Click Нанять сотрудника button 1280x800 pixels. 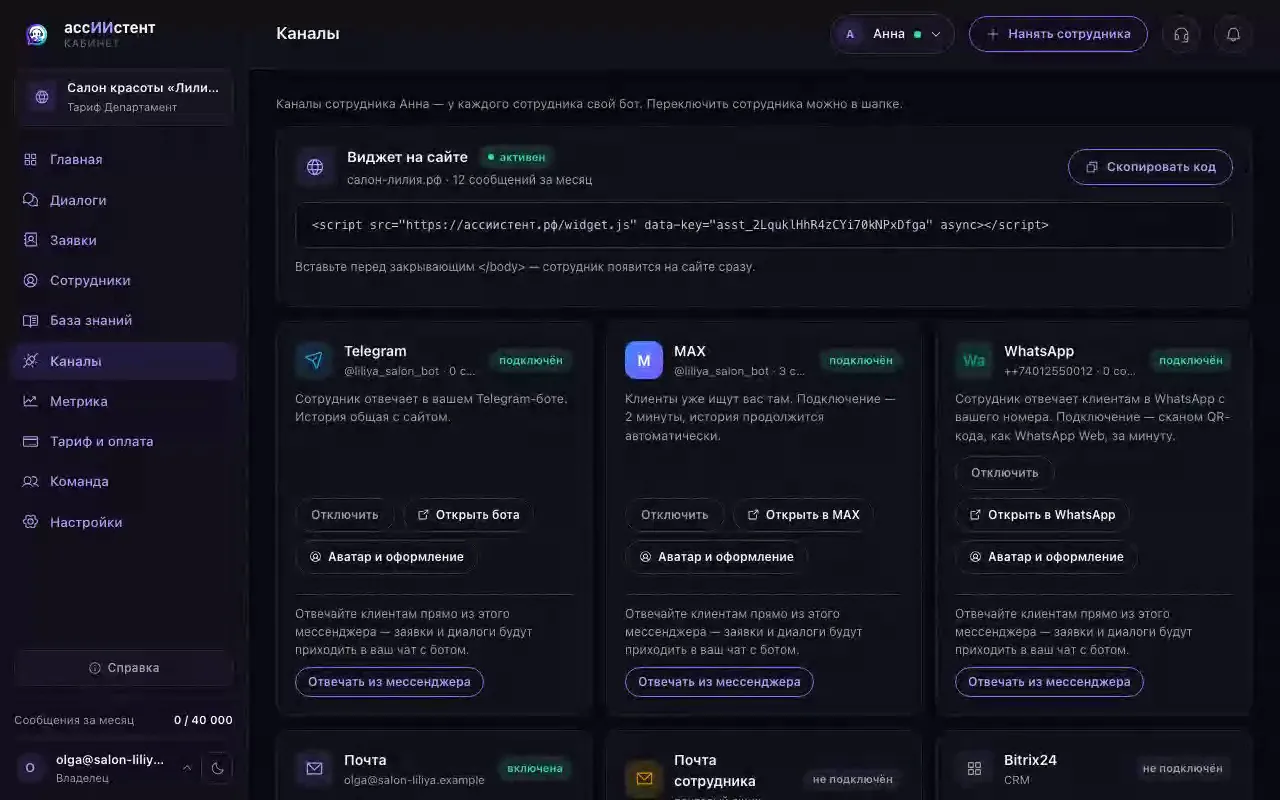1058,34
